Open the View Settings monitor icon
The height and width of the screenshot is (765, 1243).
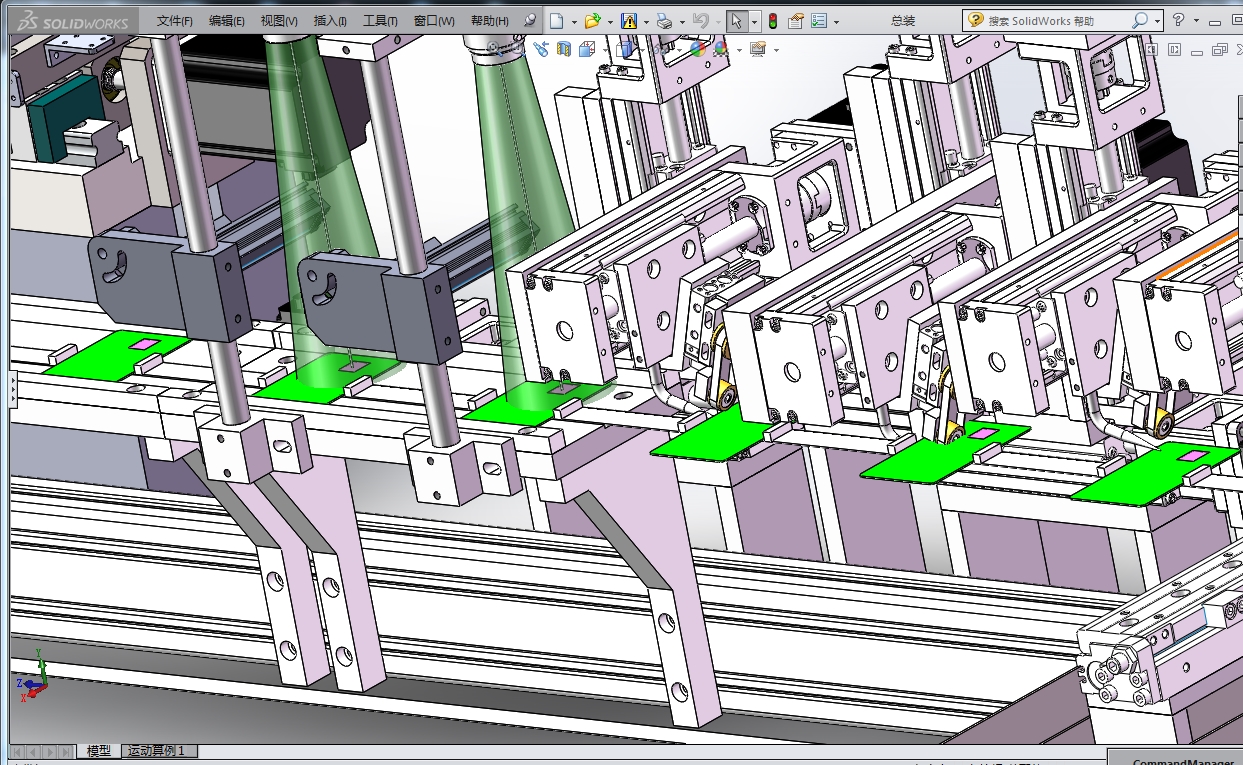(758, 49)
